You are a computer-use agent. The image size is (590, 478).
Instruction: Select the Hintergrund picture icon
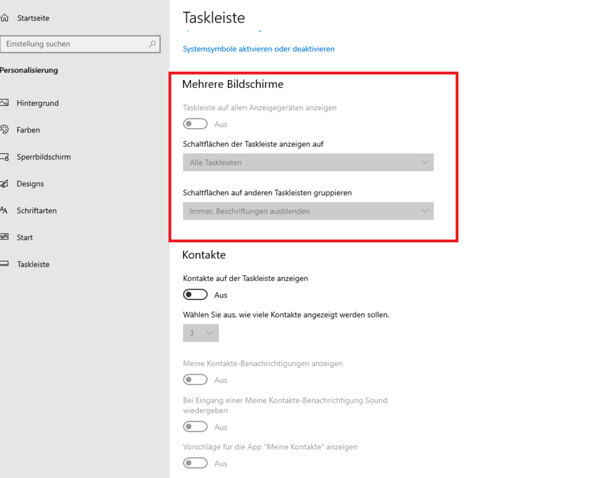[x=4, y=103]
